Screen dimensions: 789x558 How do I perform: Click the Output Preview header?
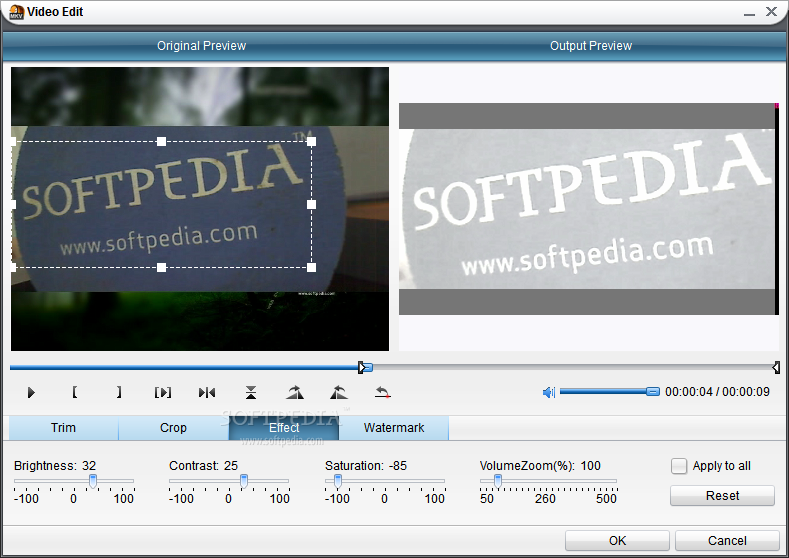coord(591,46)
